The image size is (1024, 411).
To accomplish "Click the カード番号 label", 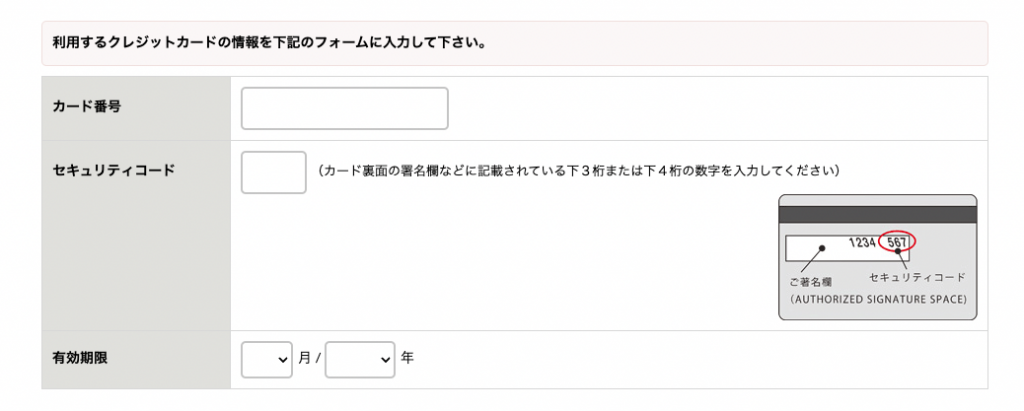I will point(87,106).
